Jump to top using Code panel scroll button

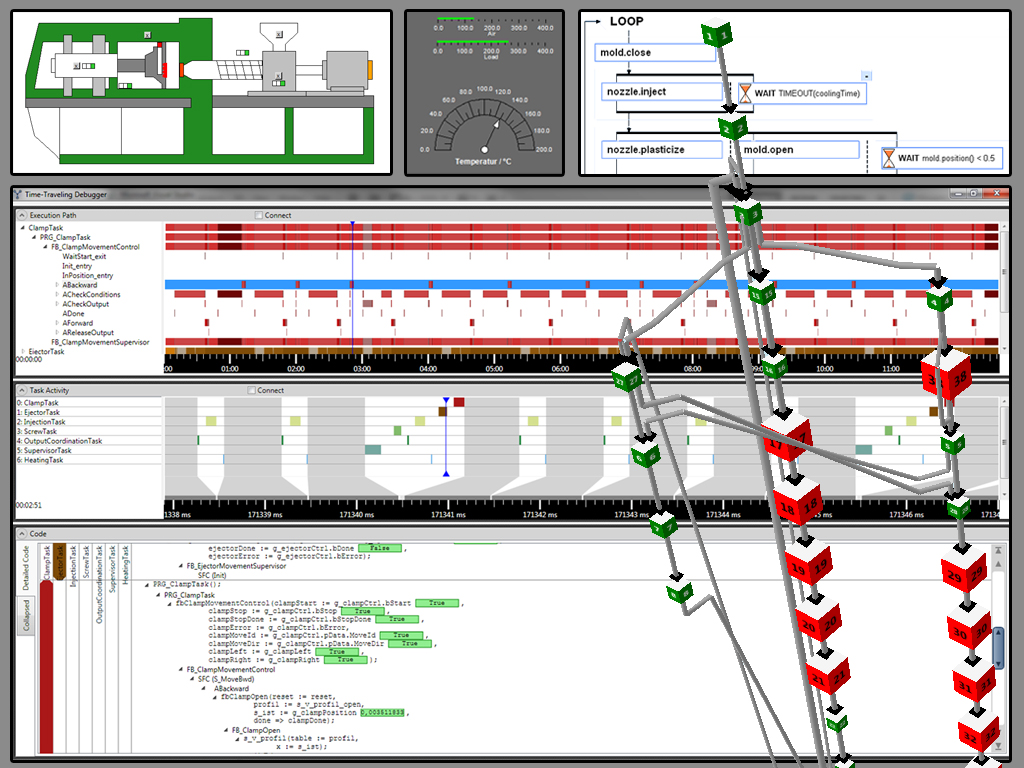click(x=998, y=551)
